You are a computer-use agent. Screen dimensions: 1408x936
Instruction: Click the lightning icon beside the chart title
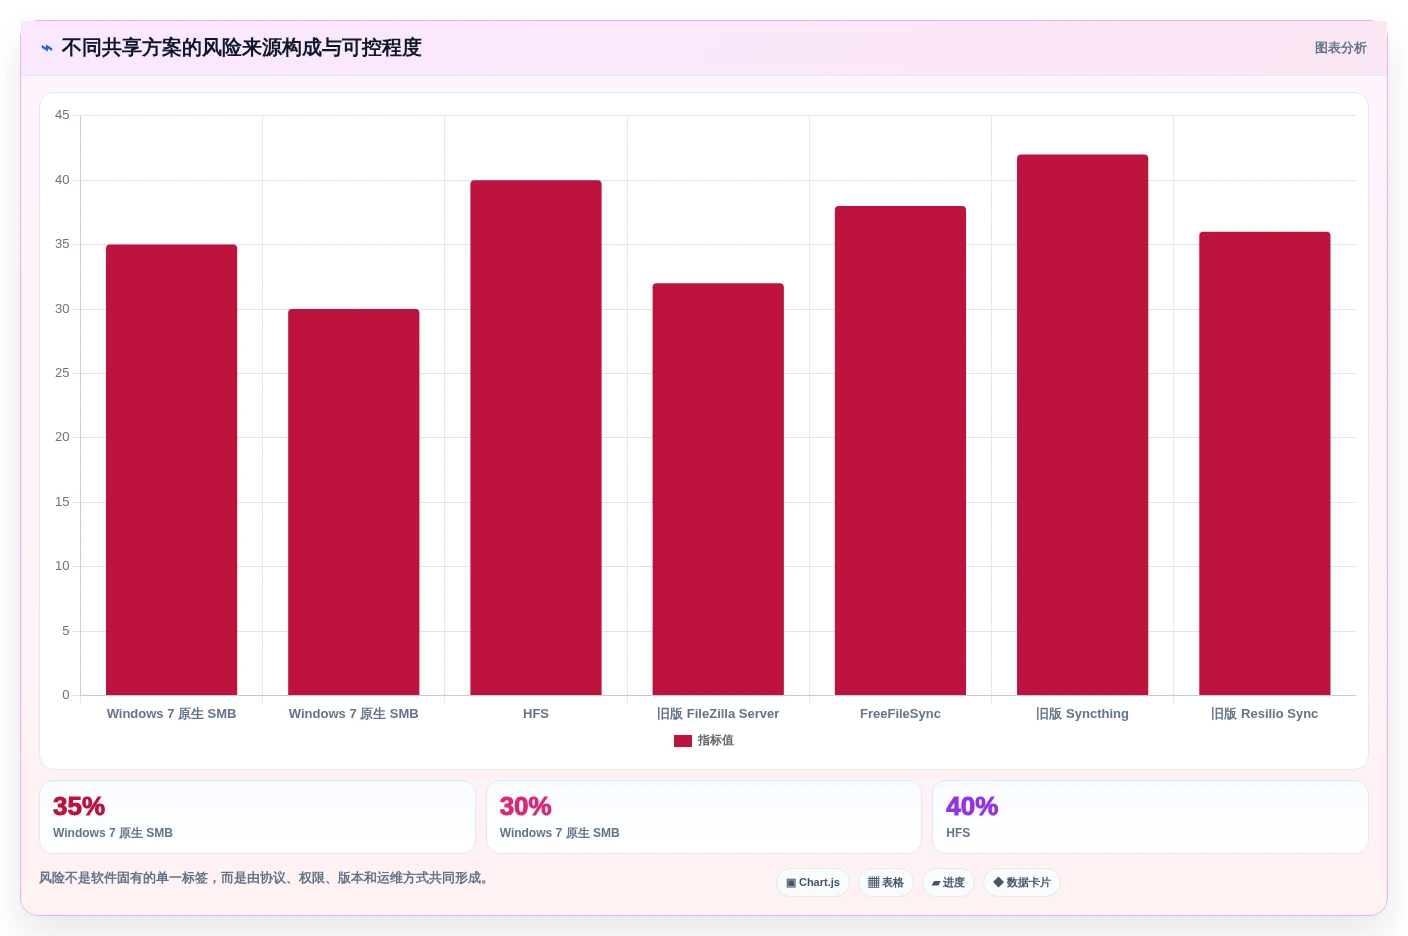(47, 48)
